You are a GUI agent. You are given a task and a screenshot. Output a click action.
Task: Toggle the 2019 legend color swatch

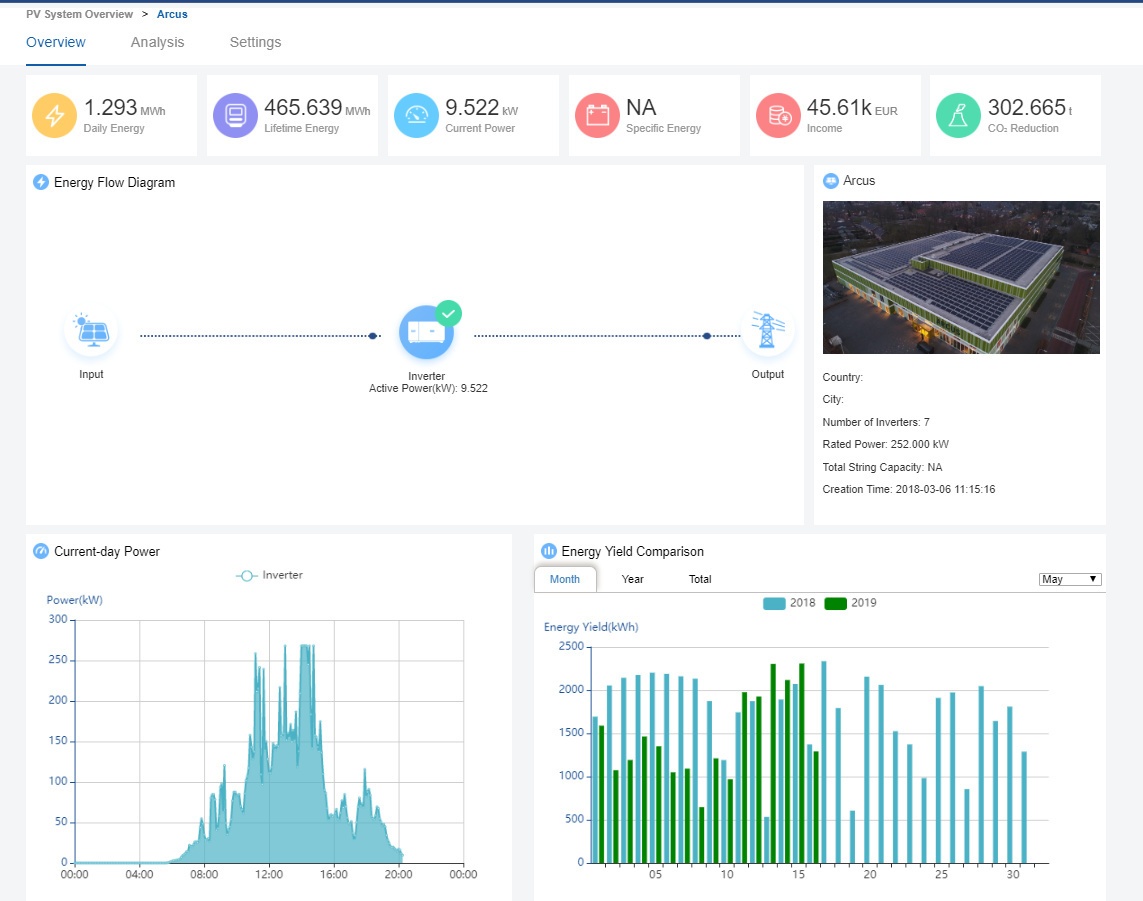(835, 604)
